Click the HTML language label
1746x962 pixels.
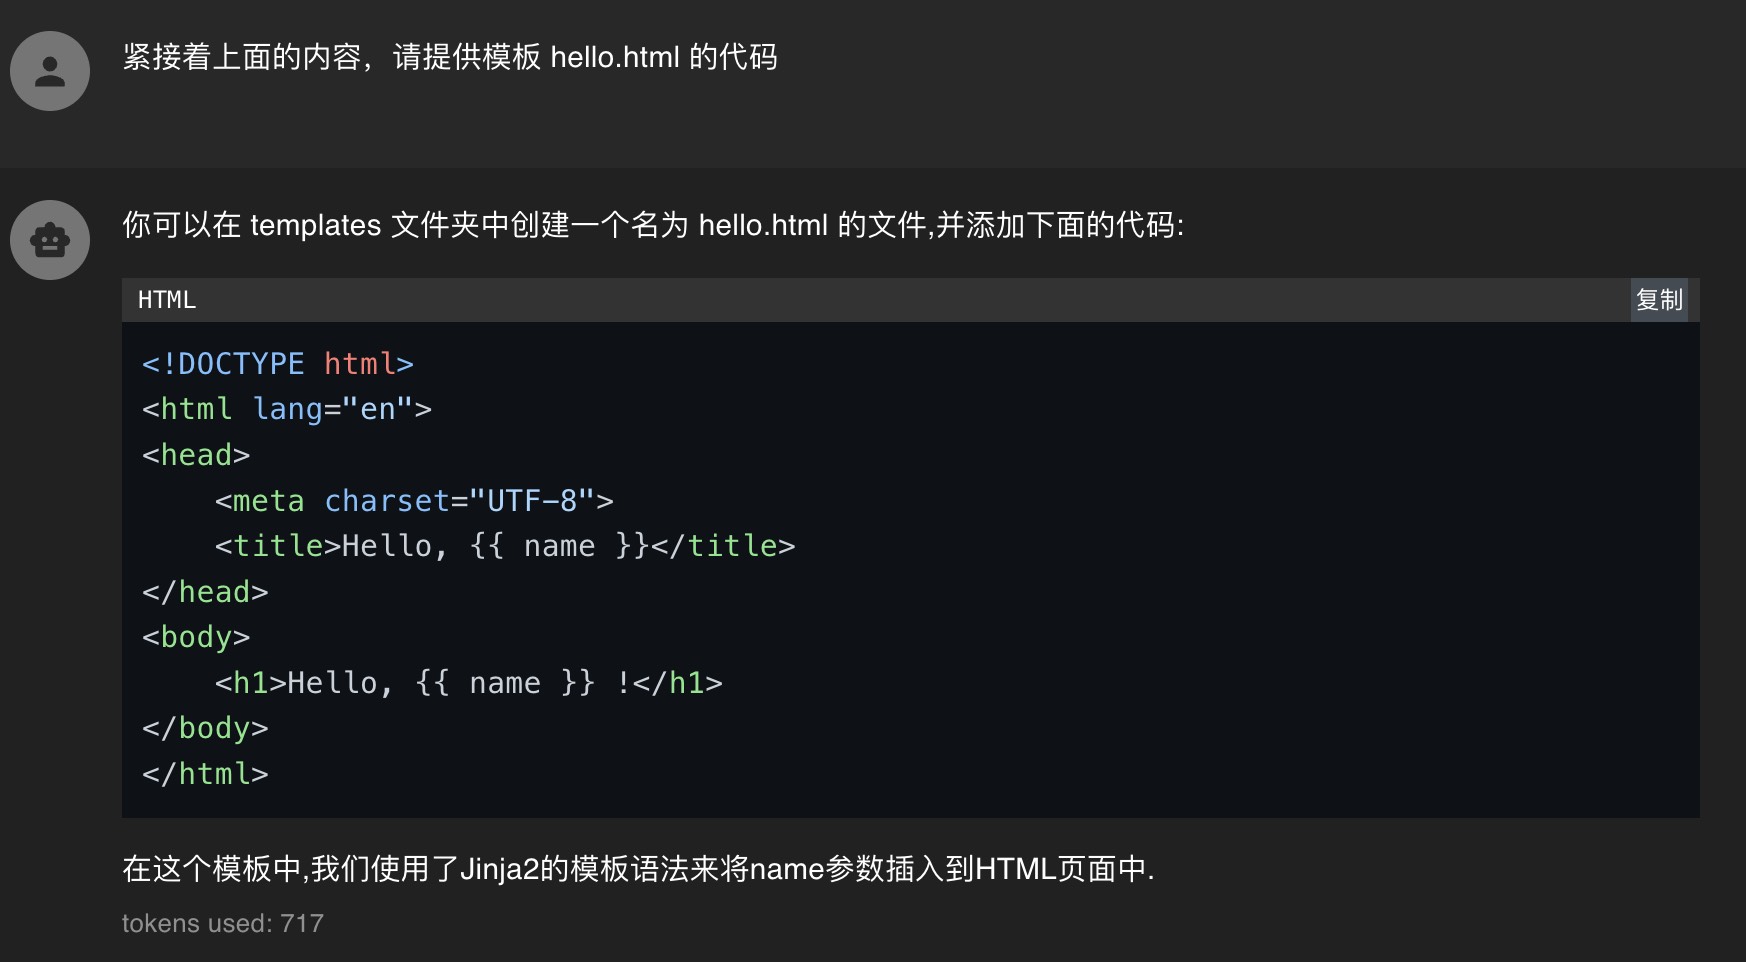coord(167,300)
